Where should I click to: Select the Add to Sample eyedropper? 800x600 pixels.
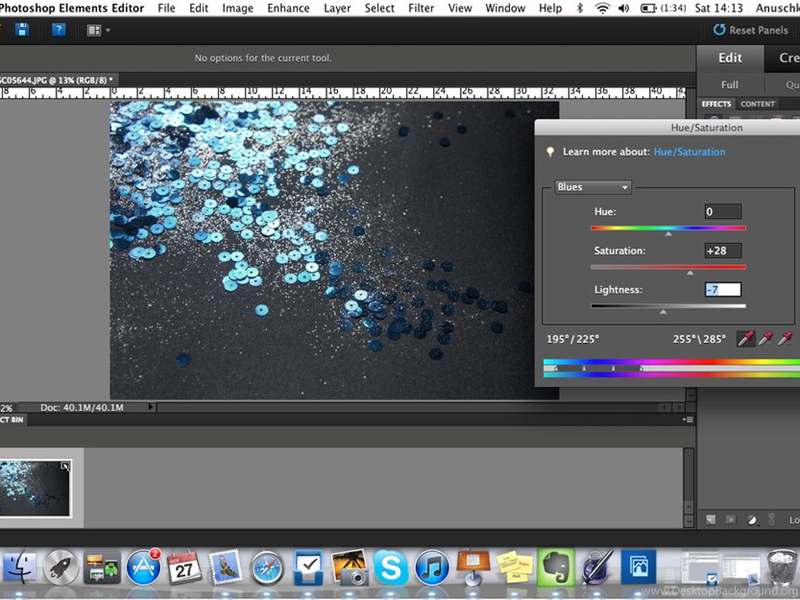[765, 339]
